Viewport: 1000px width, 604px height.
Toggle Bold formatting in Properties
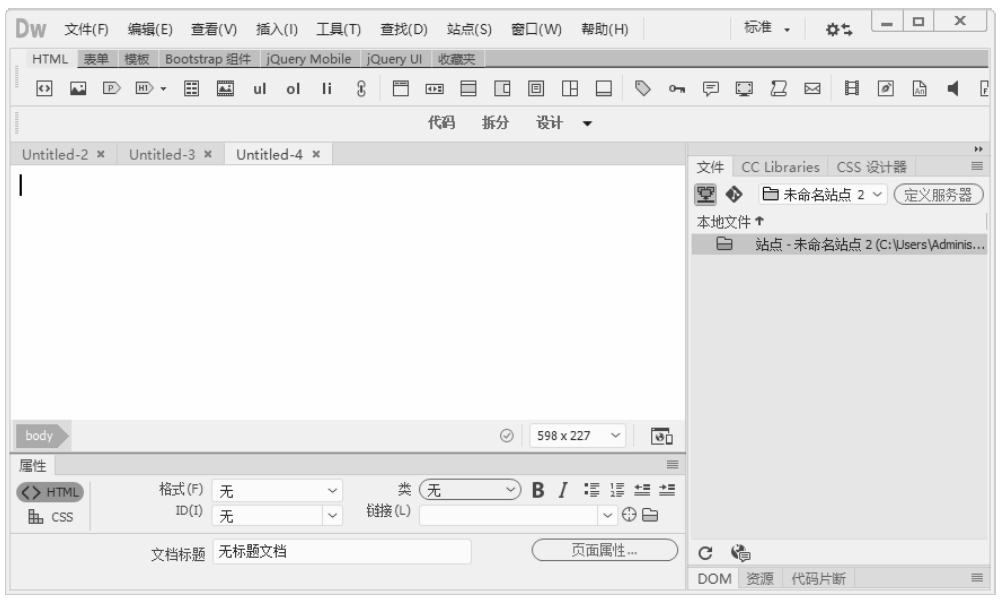point(538,490)
